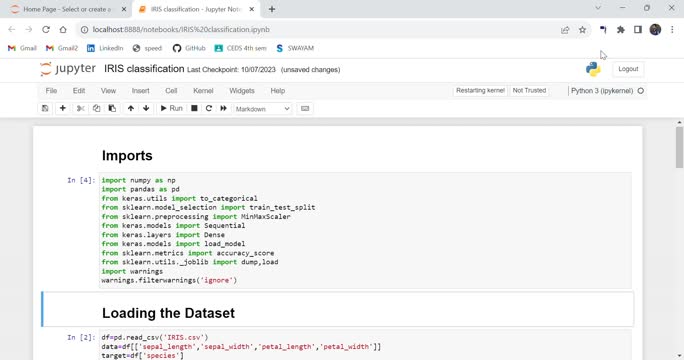Open the command palette keyboard icon
The image size is (684, 360).
[x=305, y=108]
